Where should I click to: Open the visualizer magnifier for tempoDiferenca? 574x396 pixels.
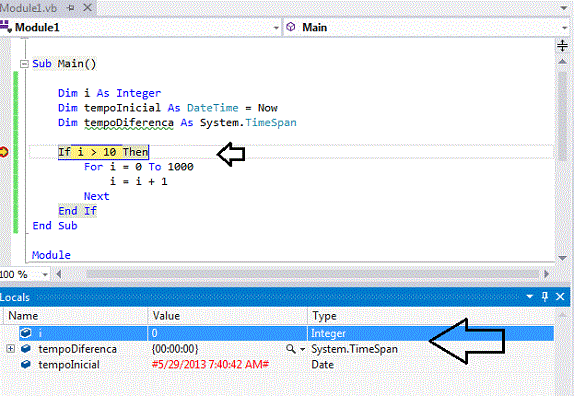tap(291, 349)
